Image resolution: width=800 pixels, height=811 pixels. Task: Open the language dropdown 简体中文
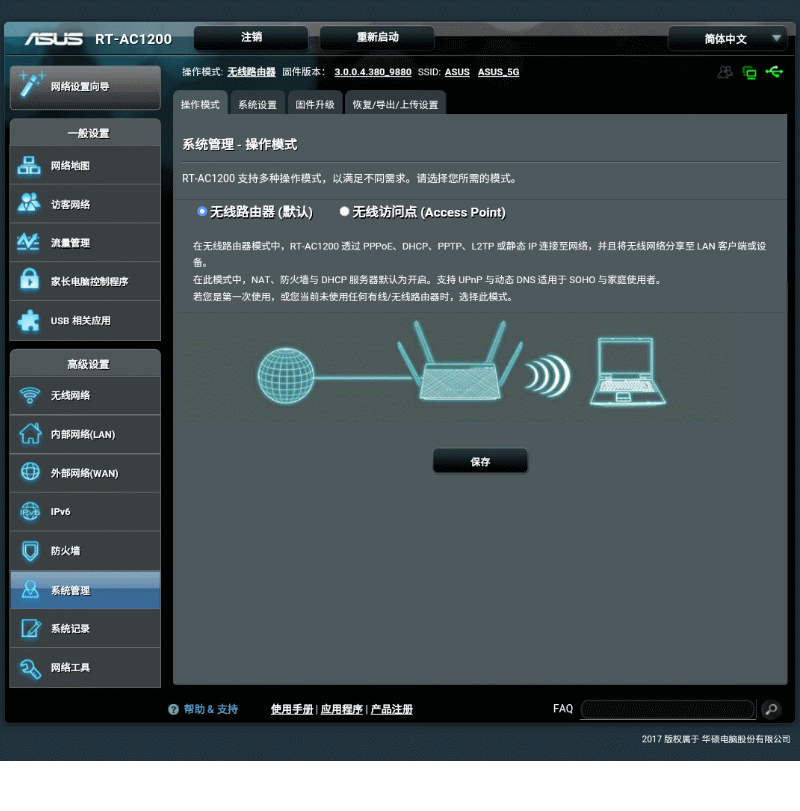728,39
